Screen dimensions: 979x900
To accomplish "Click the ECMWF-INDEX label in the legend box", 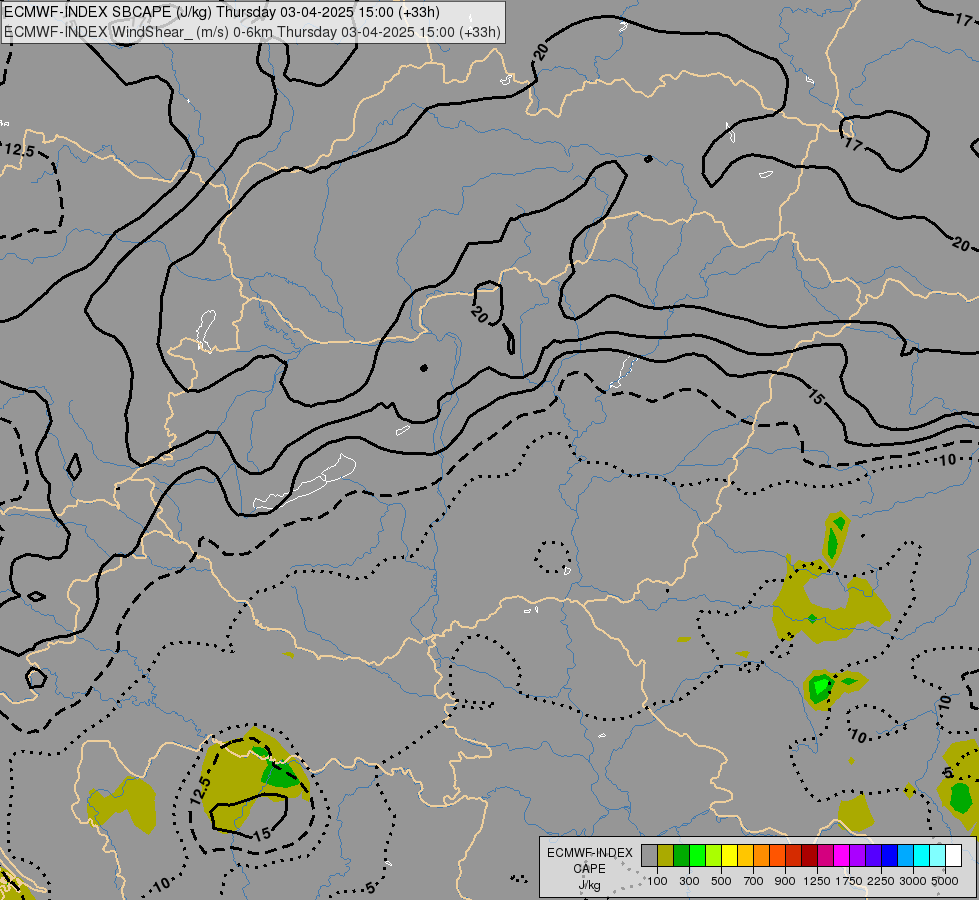I will coord(589,853).
